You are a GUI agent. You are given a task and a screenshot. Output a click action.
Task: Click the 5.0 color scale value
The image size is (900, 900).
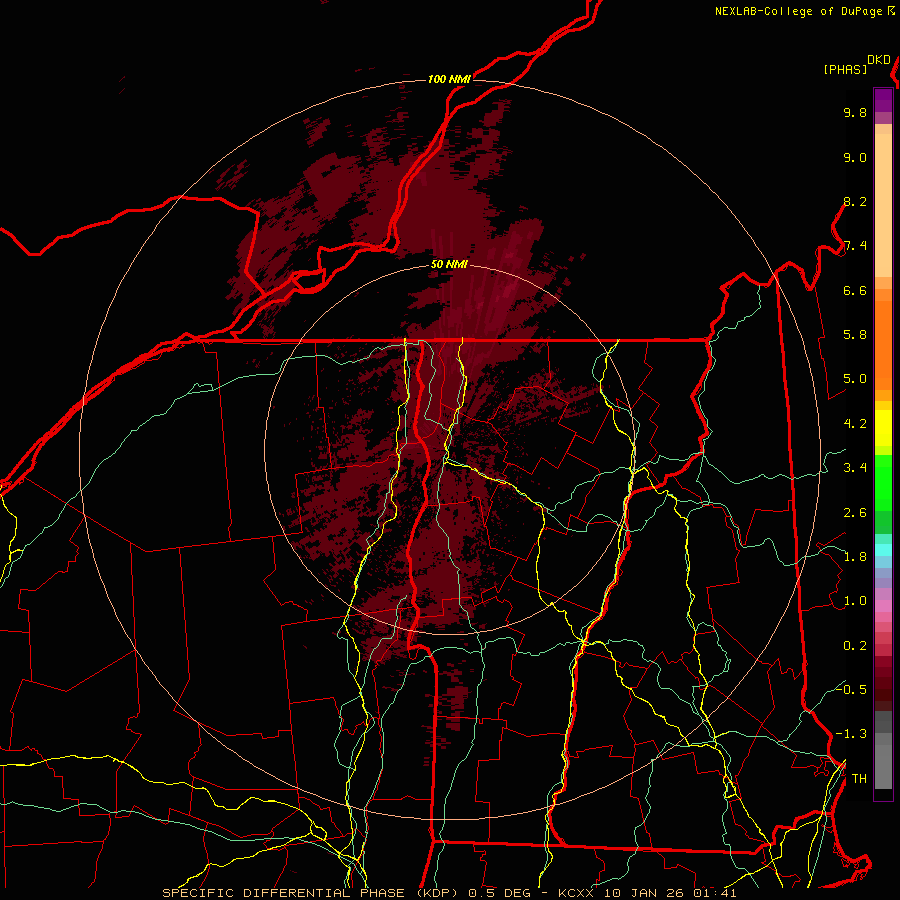point(855,379)
